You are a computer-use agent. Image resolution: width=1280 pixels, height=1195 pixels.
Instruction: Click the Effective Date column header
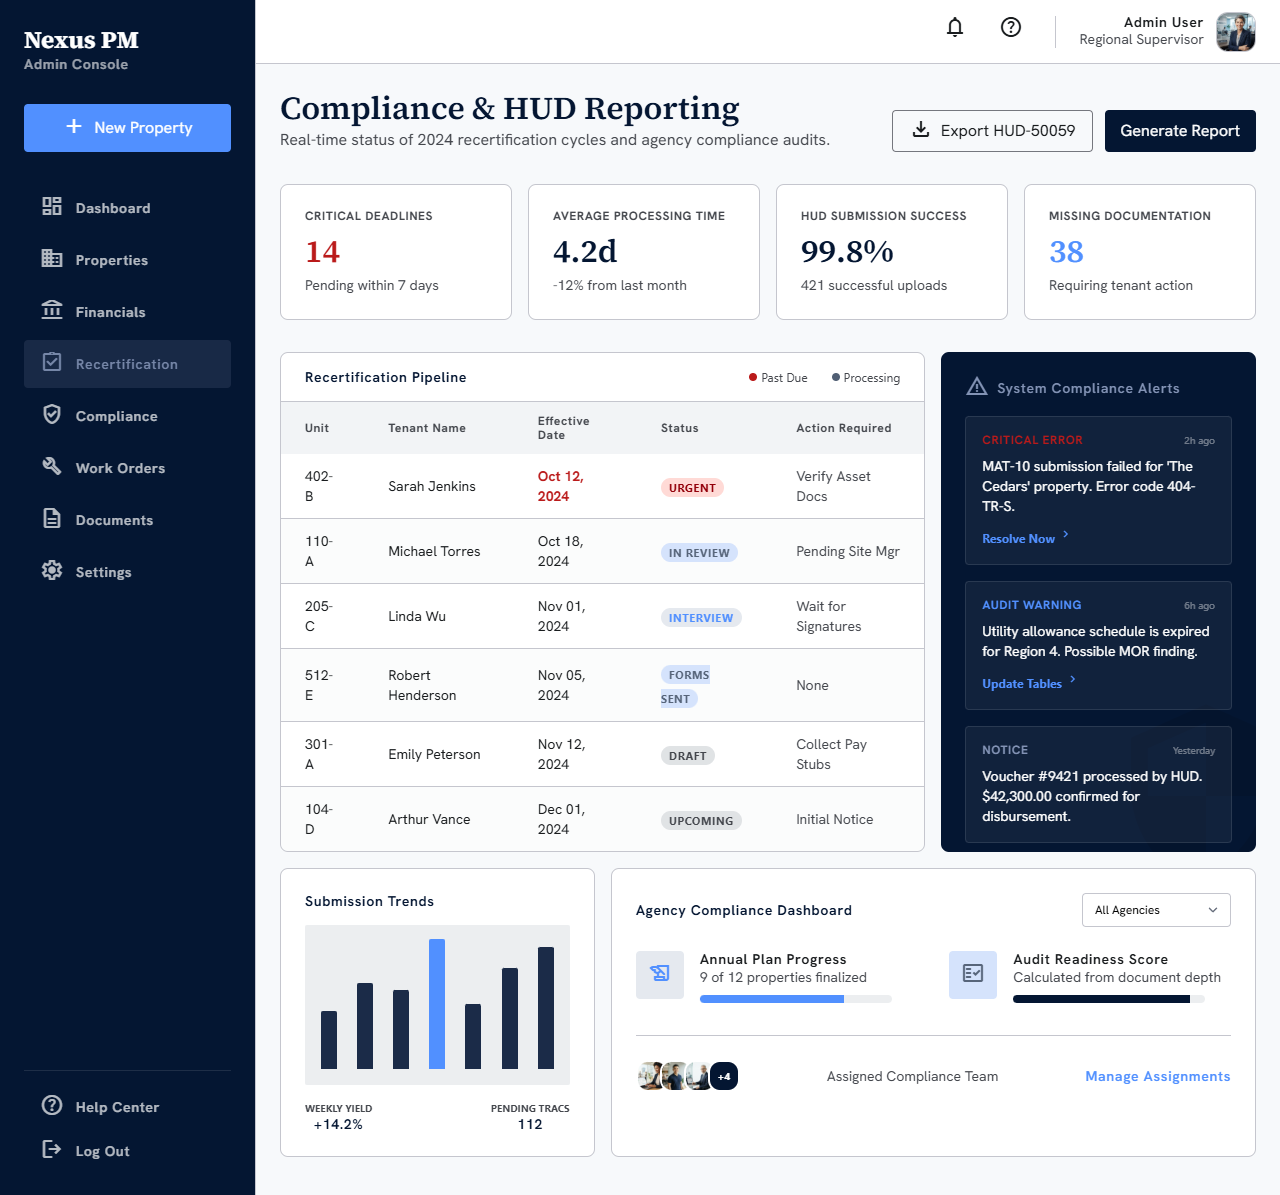pos(564,428)
